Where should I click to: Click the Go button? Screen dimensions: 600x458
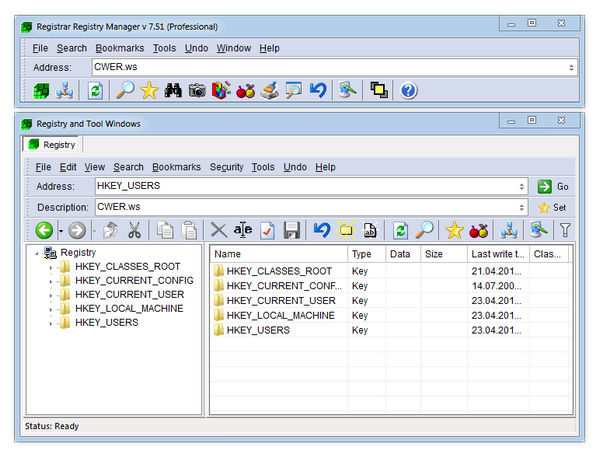[553, 187]
